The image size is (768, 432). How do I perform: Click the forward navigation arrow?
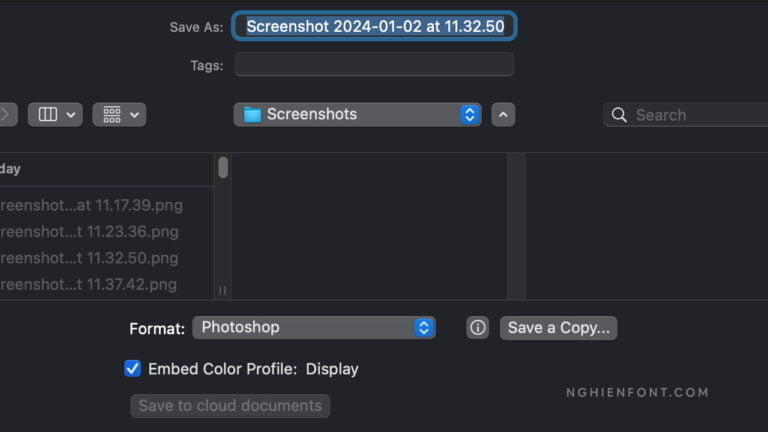6,114
